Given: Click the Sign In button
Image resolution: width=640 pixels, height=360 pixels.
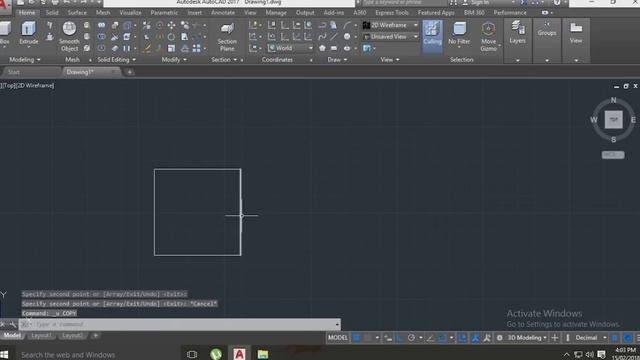Looking at the screenshot, I should point(476,2).
